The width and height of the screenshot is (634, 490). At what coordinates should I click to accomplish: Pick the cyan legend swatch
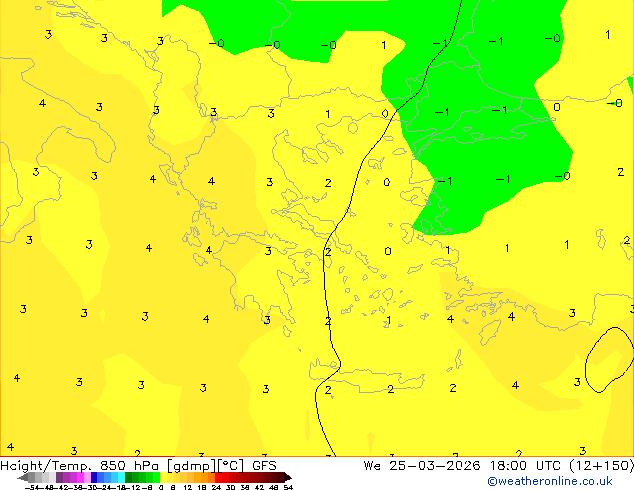(x=122, y=477)
